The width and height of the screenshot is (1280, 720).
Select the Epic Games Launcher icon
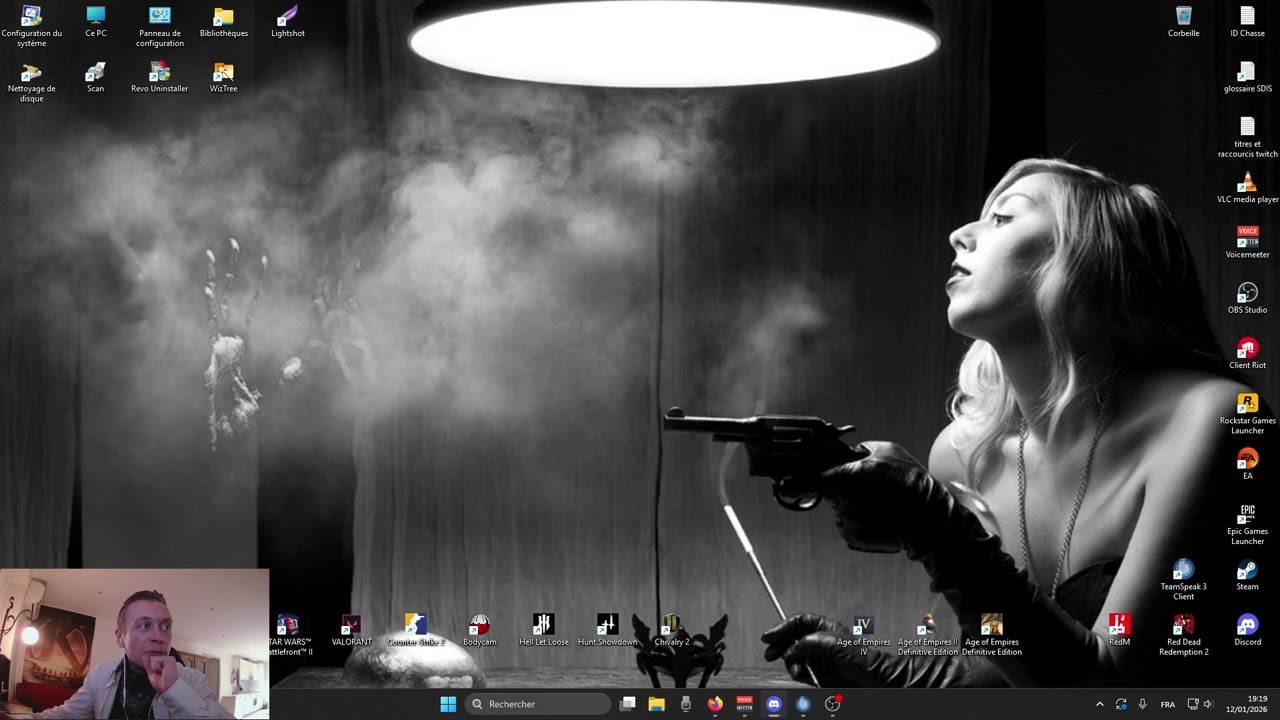1247,525
